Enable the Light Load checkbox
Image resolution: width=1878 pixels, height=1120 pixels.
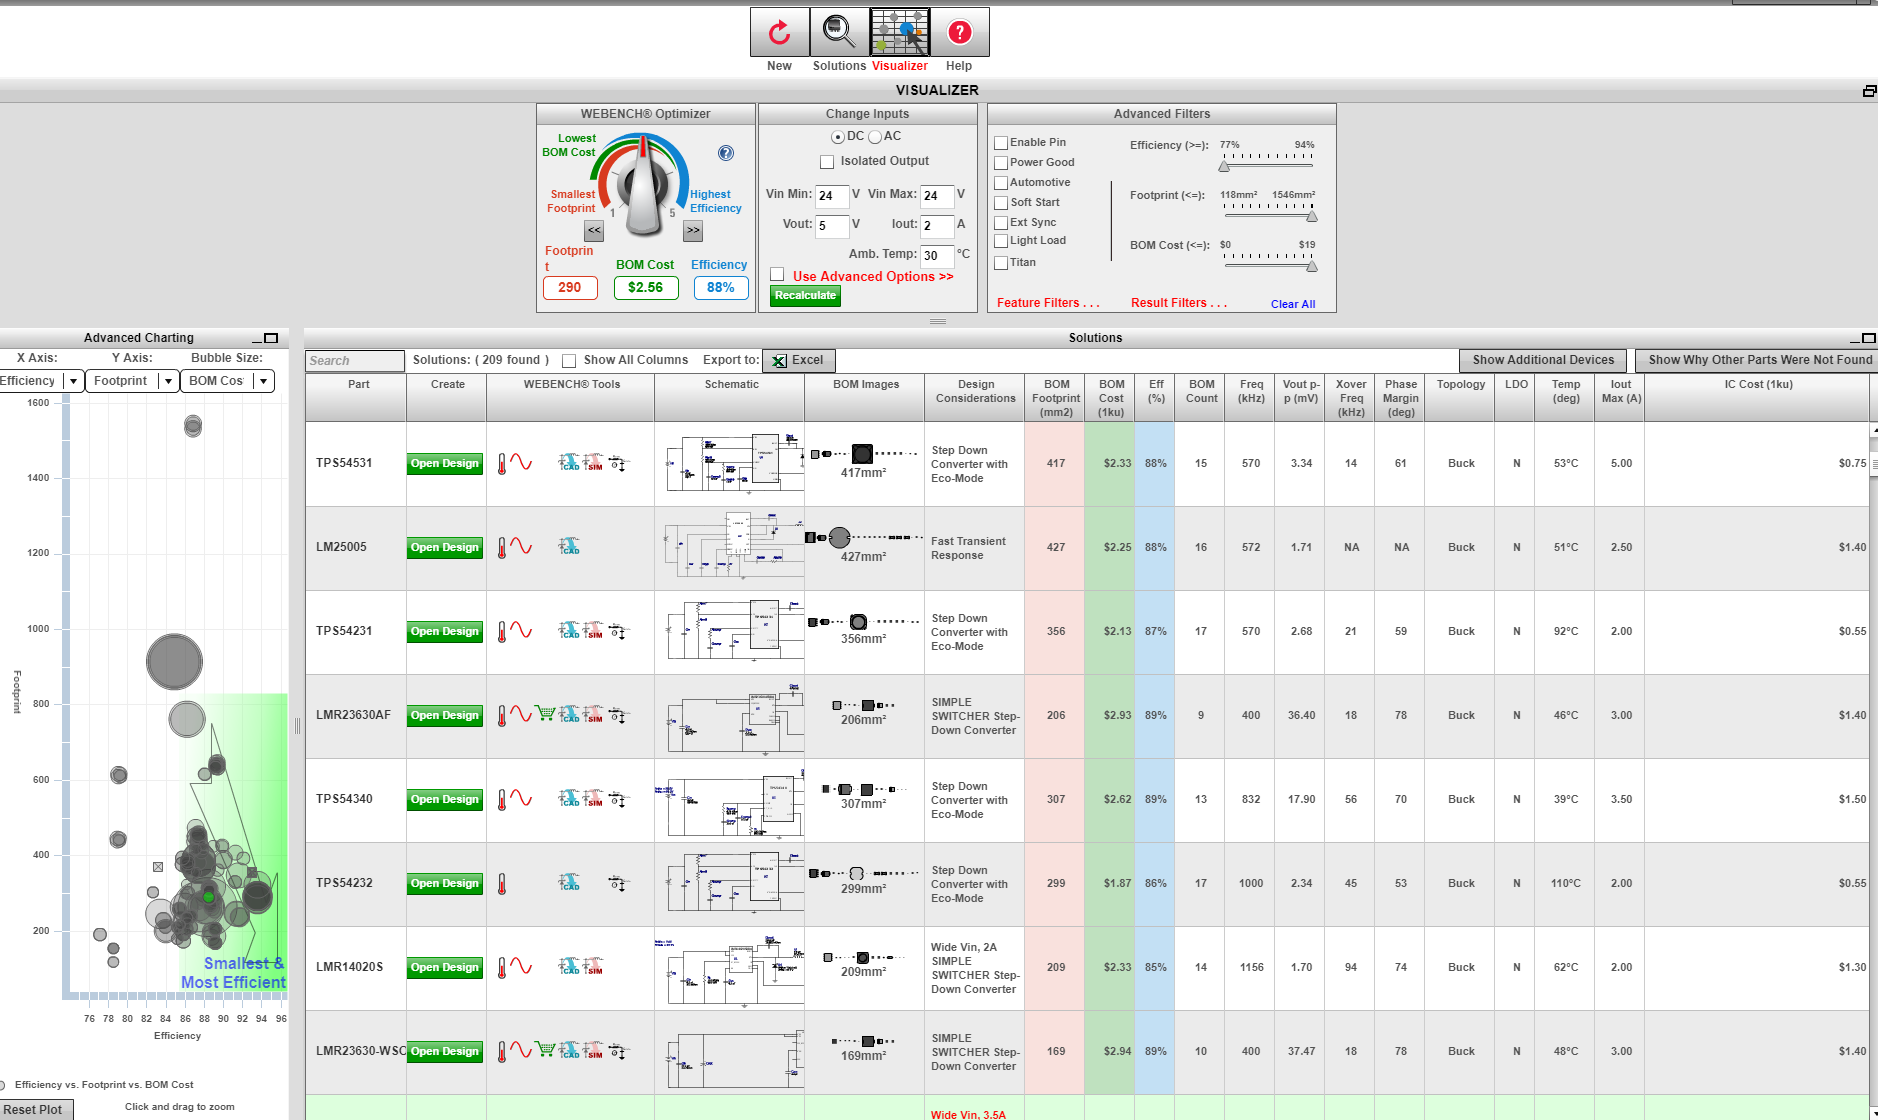1001,241
